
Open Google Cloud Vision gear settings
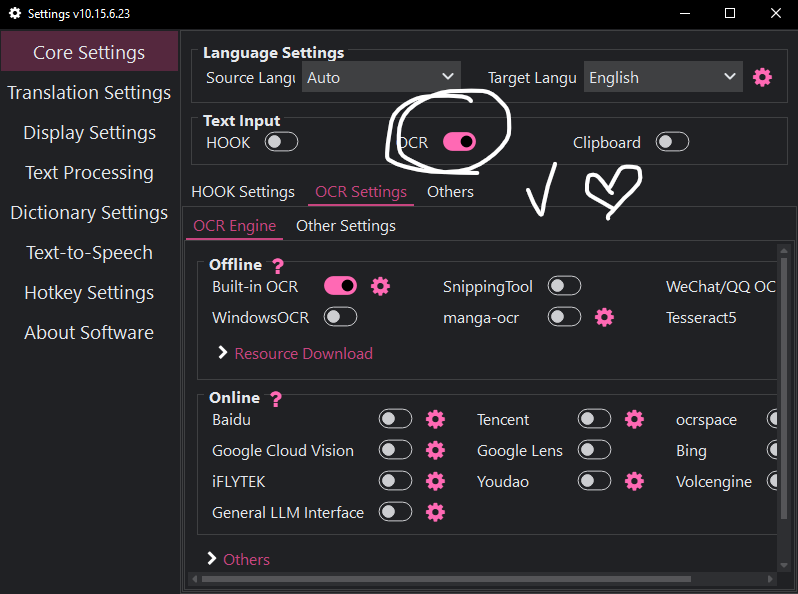click(x=435, y=450)
